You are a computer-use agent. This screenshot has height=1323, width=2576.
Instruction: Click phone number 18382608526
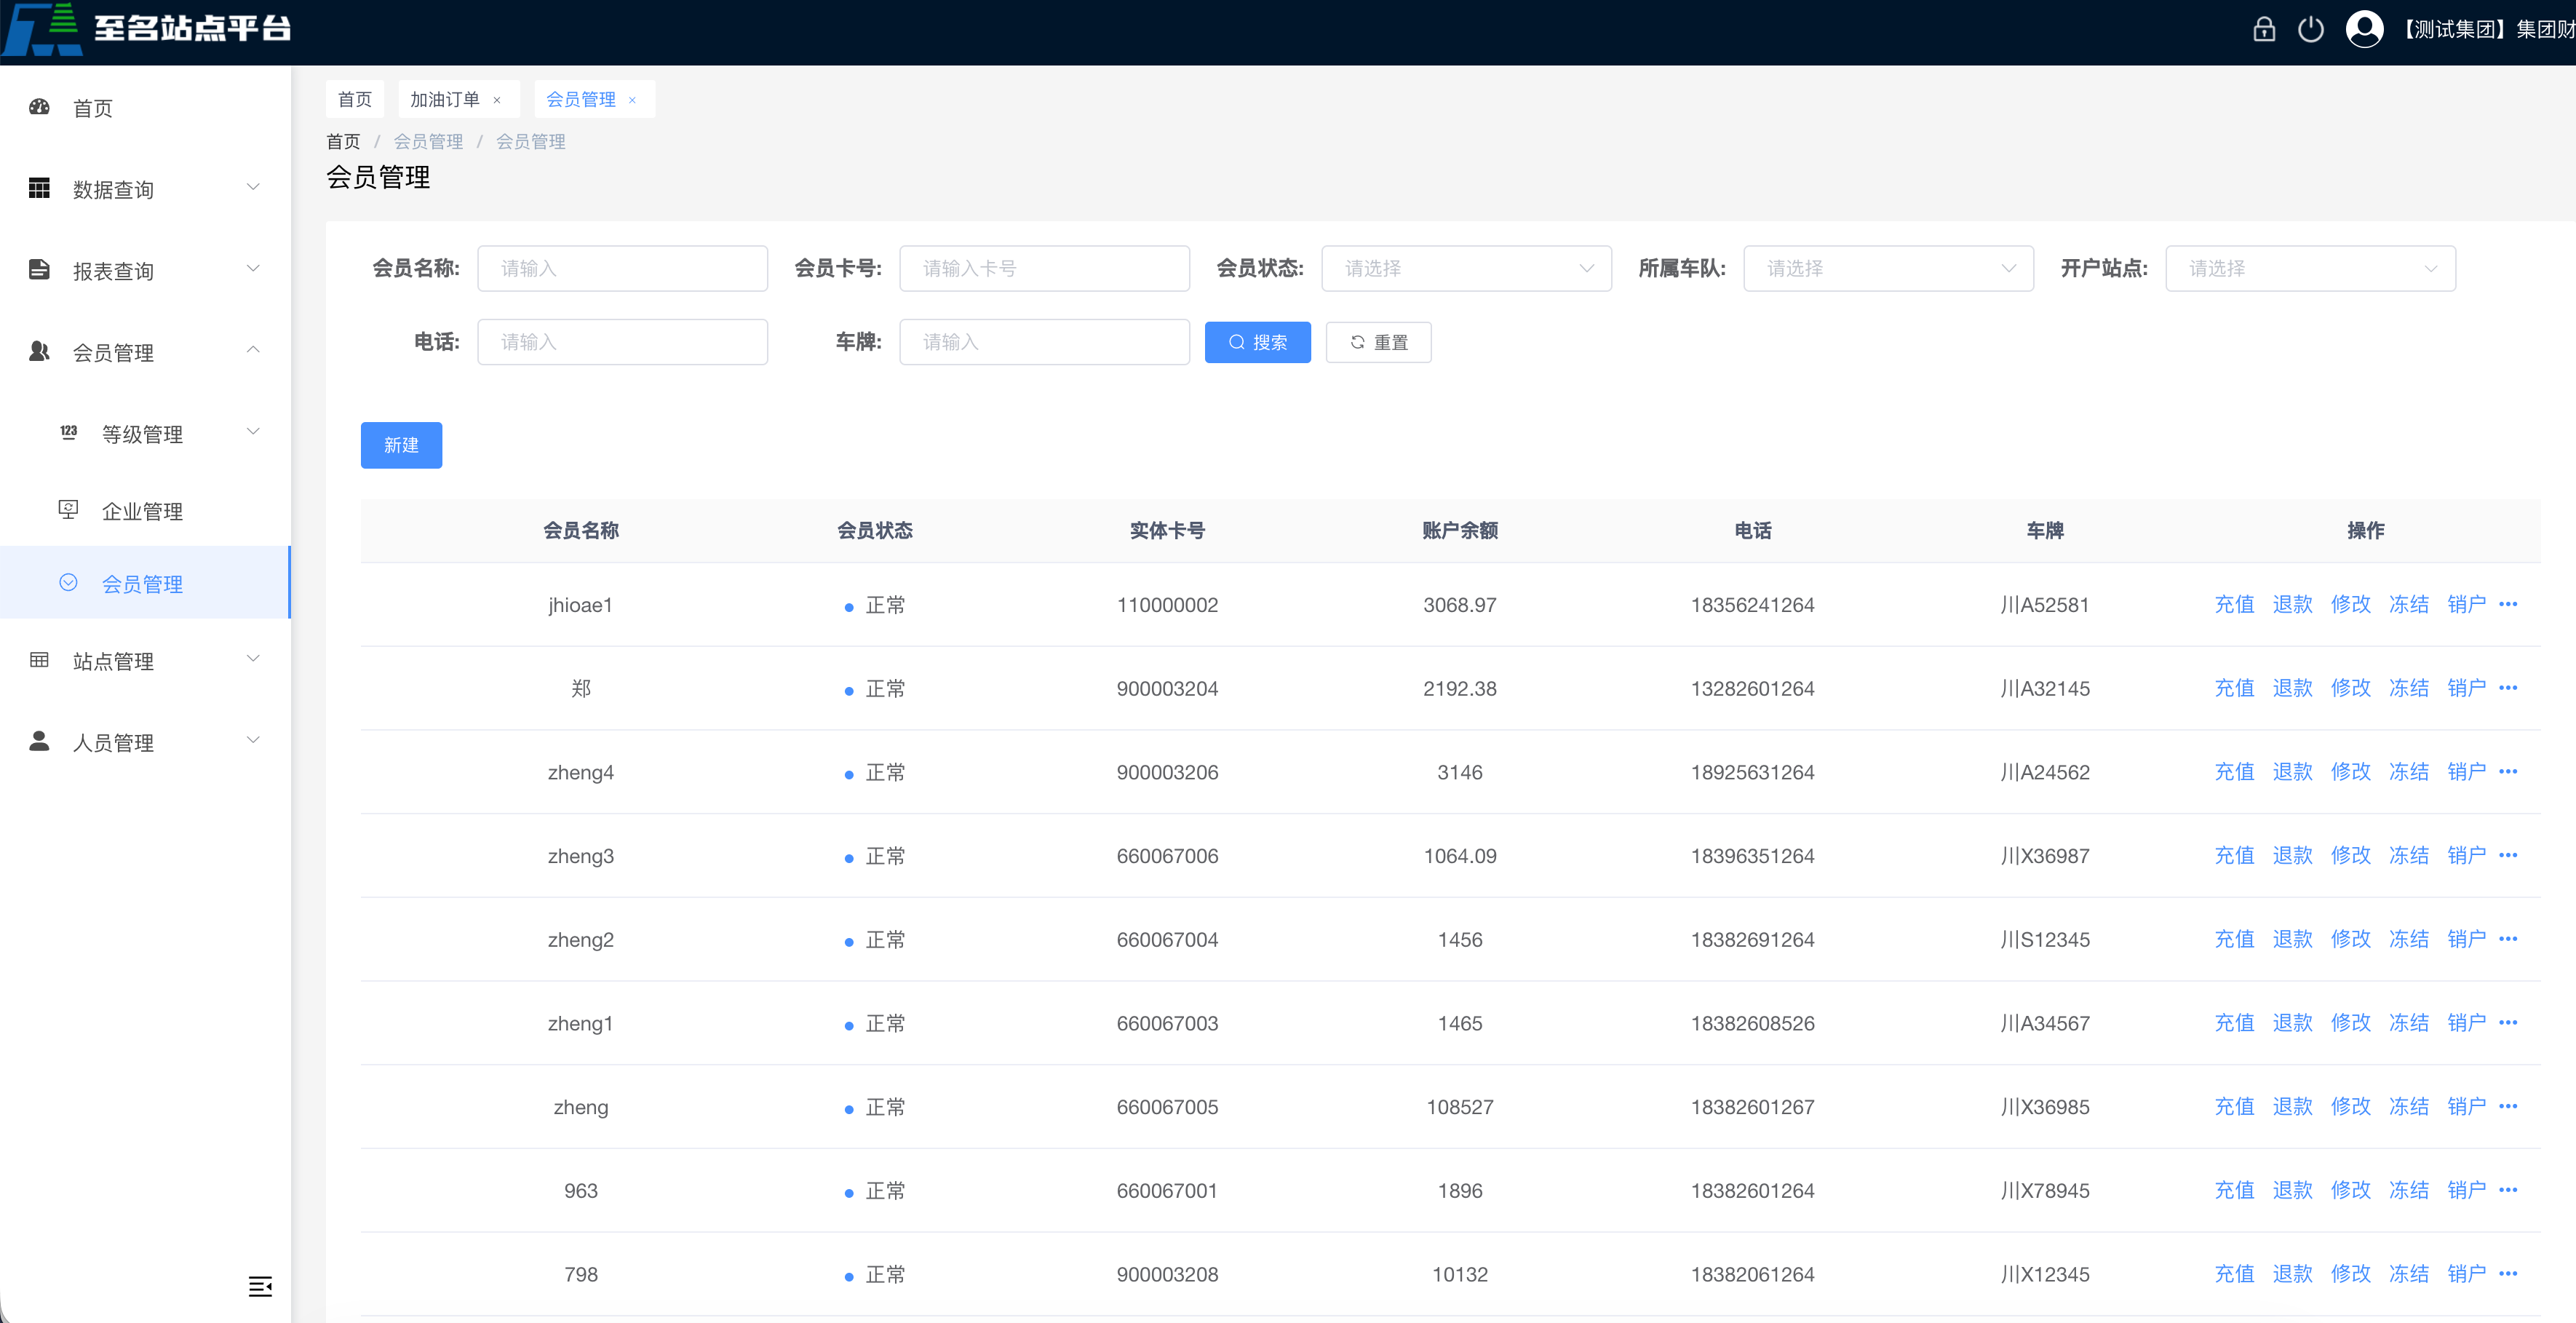pyautogui.click(x=1752, y=1024)
